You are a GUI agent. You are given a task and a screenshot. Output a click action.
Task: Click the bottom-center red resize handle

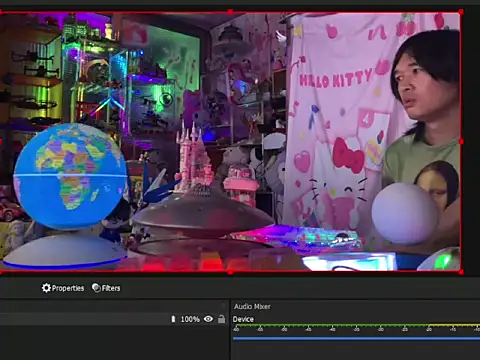tap(230, 272)
